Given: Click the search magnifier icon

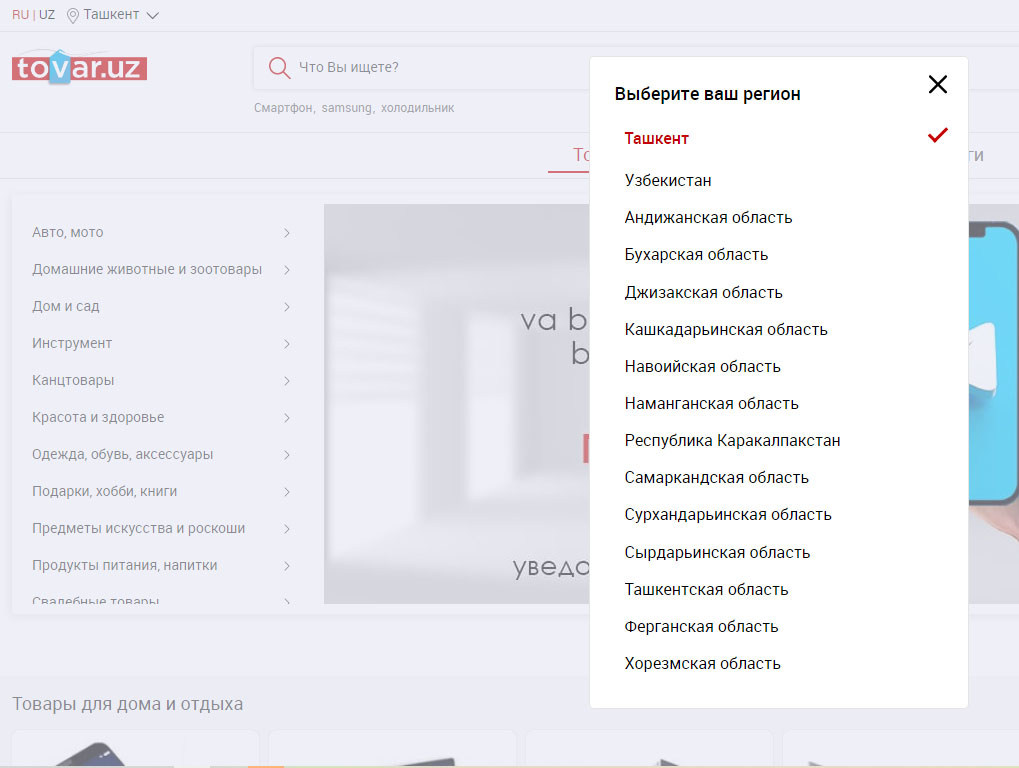Looking at the screenshot, I should click(279, 68).
